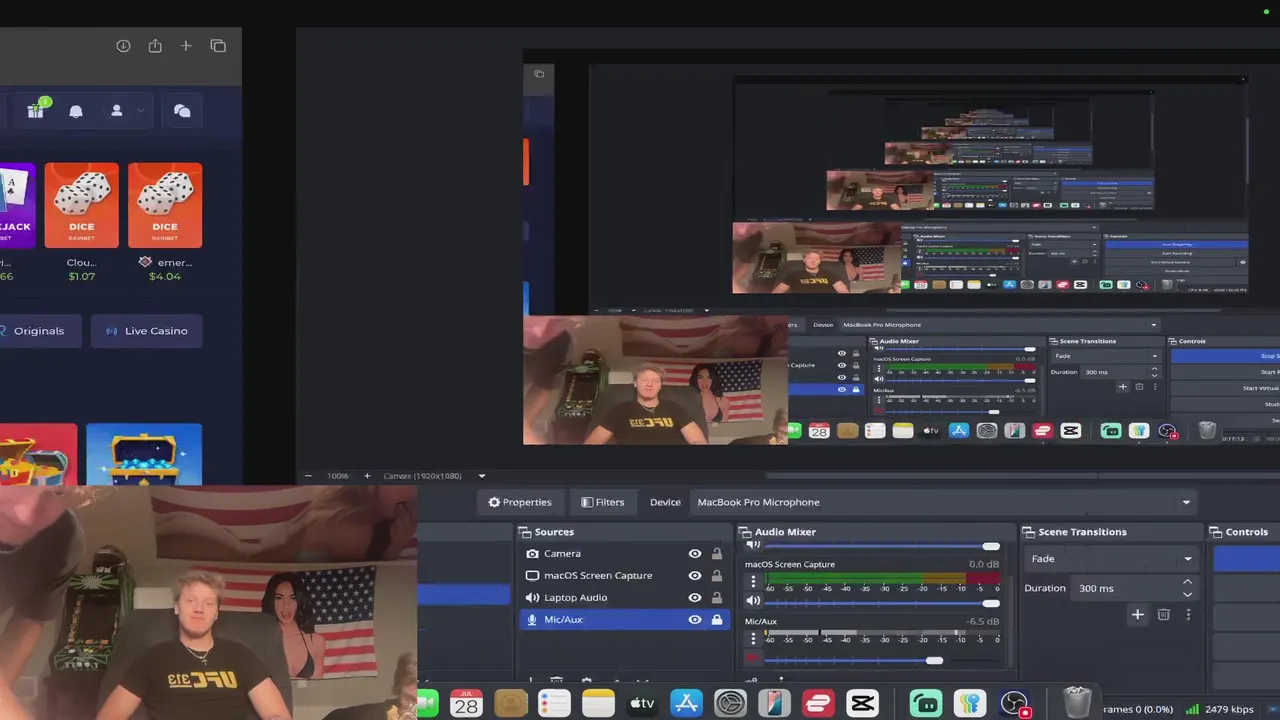Screen dimensions: 1280x720
Task: Hide the macOS Screen Capture source
Action: [x=695, y=576]
